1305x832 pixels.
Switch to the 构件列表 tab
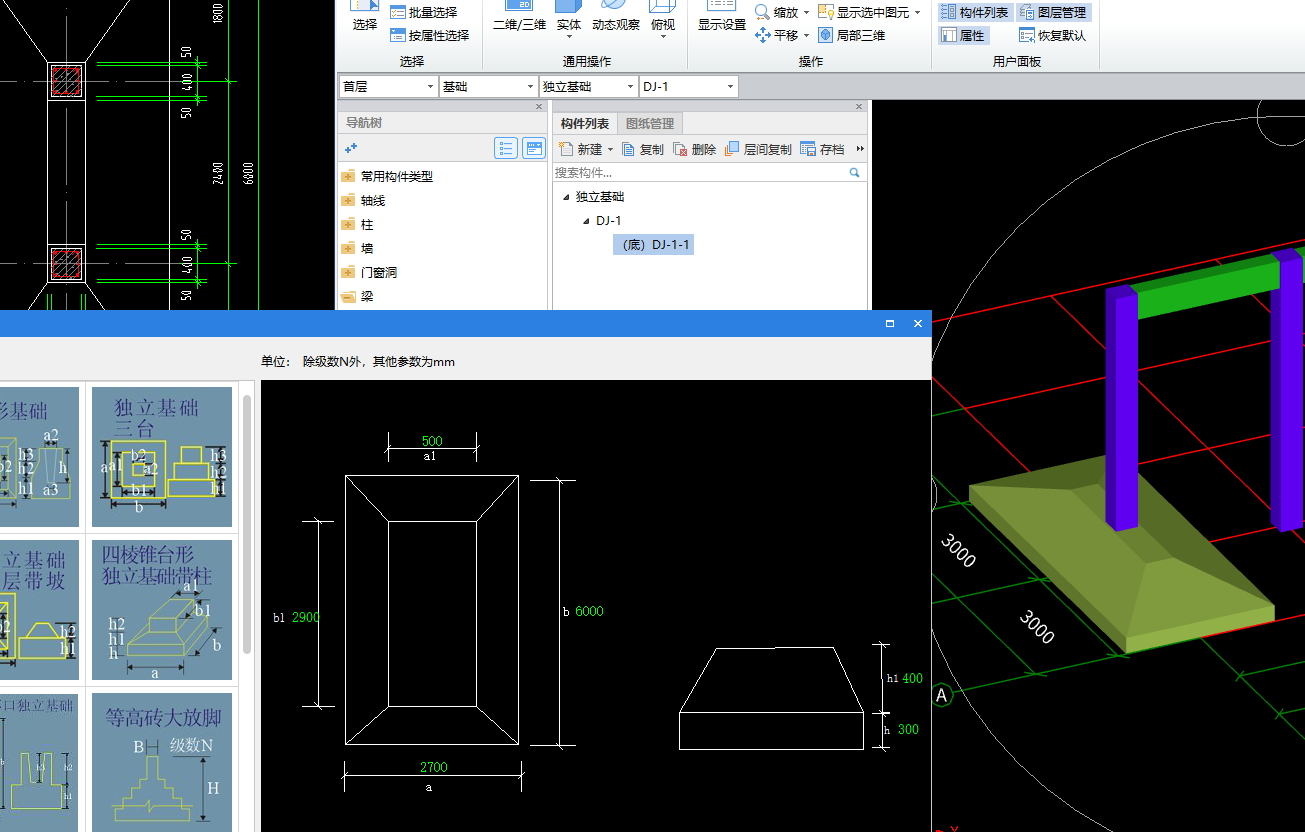point(584,124)
